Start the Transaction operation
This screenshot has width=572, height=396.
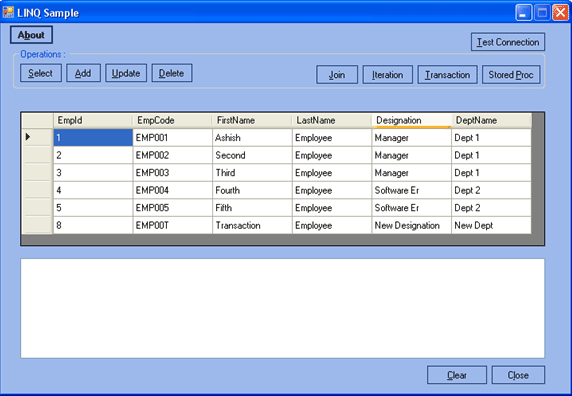pos(447,75)
